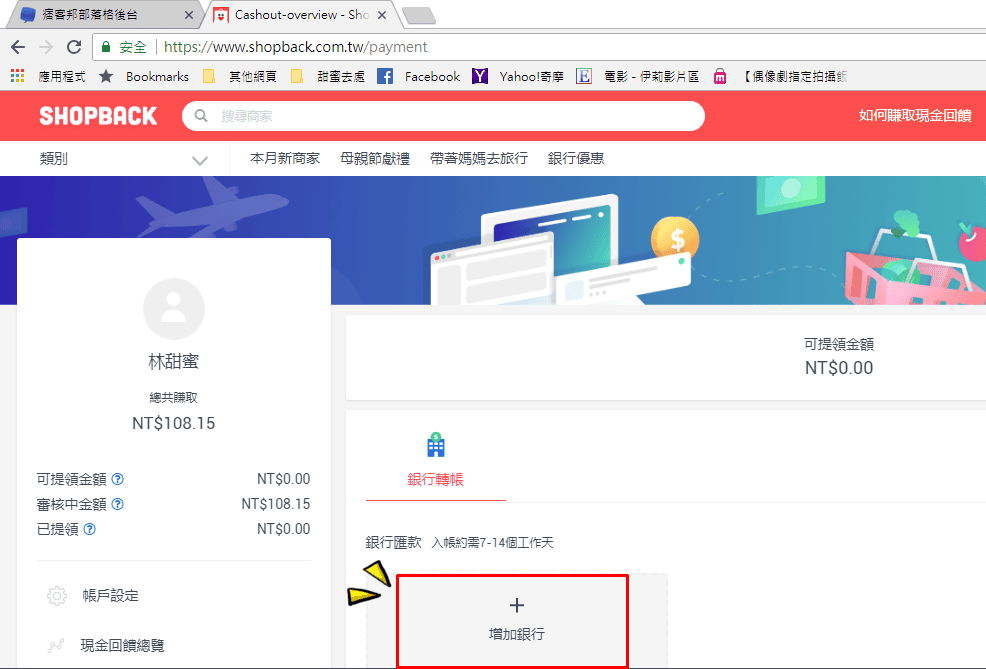The image size is (986, 669).
Task: Open 如何賺取現金回饋 link
Action: coord(914,116)
